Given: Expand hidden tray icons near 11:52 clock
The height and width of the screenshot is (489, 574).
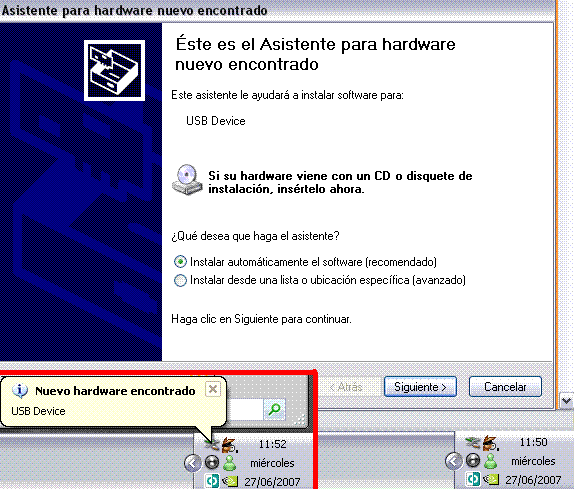Looking at the screenshot, I should [x=193, y=463].
